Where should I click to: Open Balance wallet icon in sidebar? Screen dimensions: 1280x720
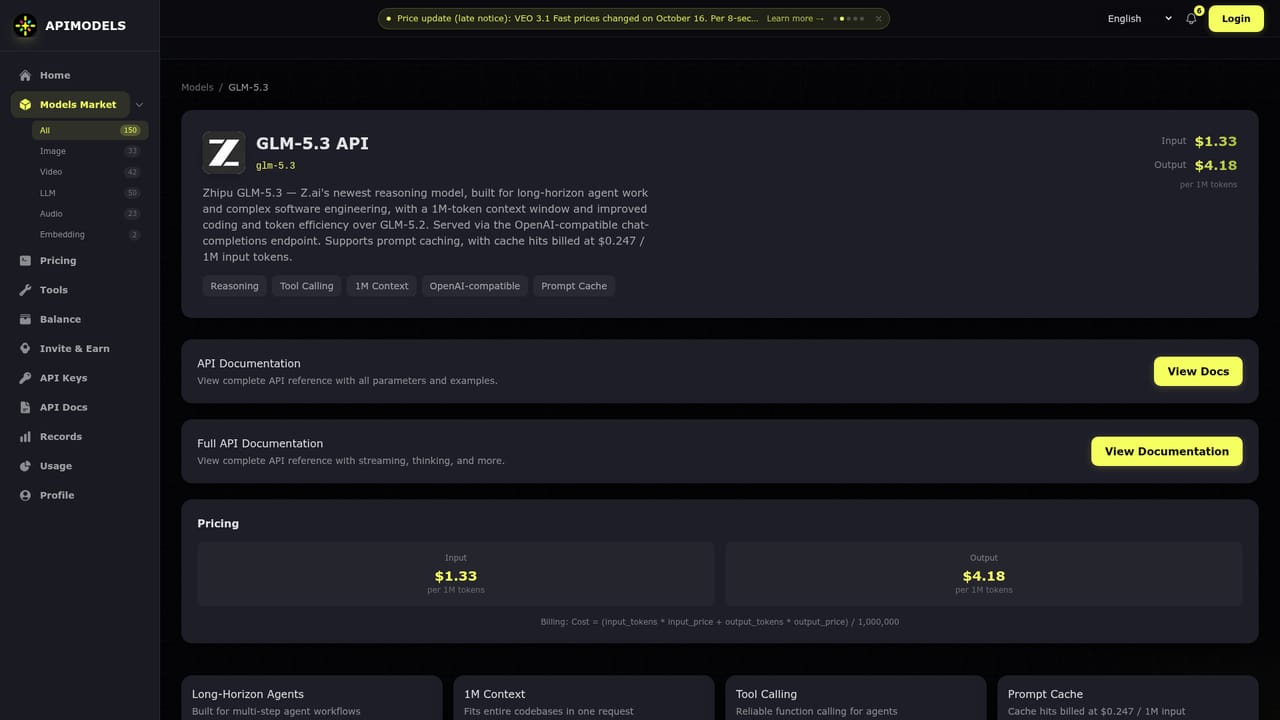26,319
